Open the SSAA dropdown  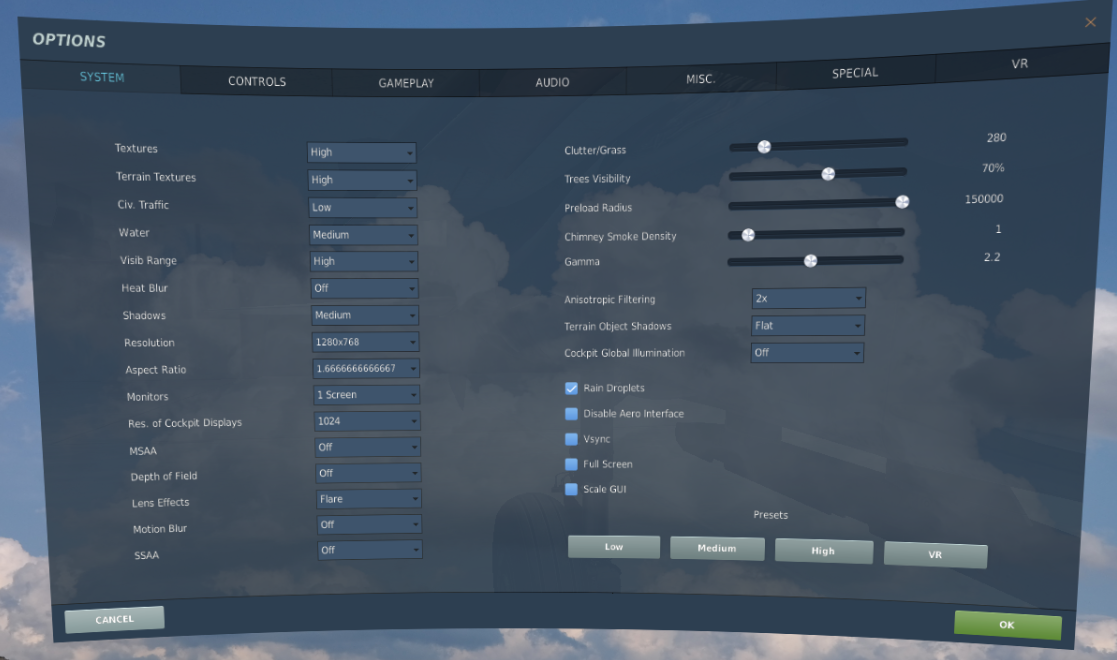[x=370, y=550]
